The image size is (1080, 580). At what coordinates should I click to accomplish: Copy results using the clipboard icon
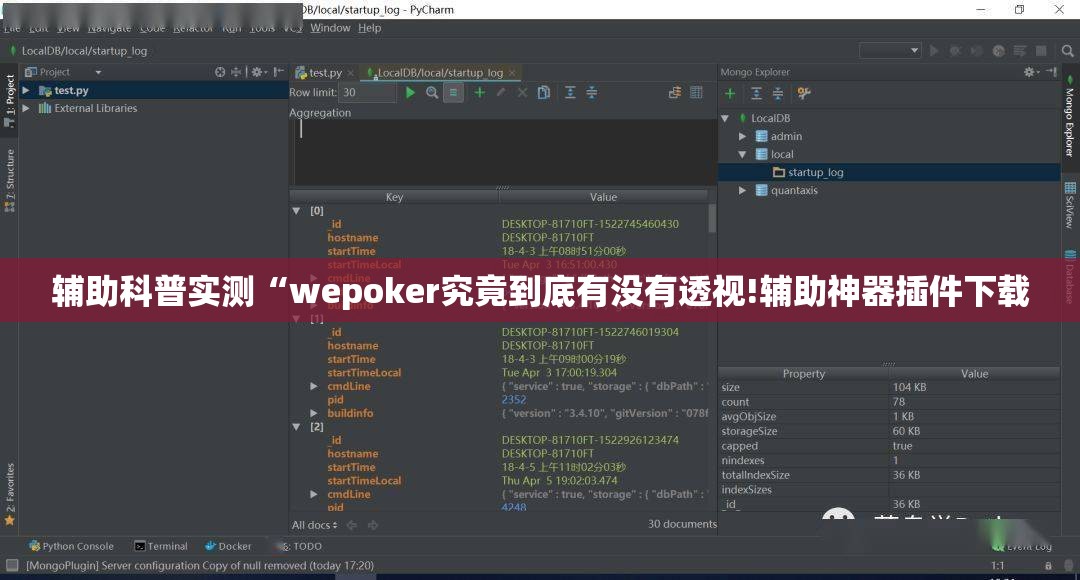(x=543, y=92)
